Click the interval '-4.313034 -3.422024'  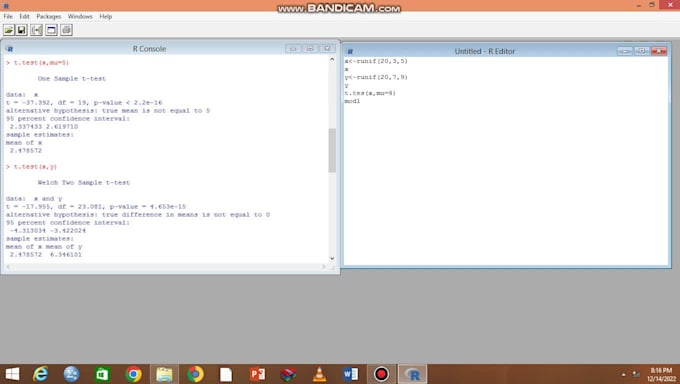48,230
